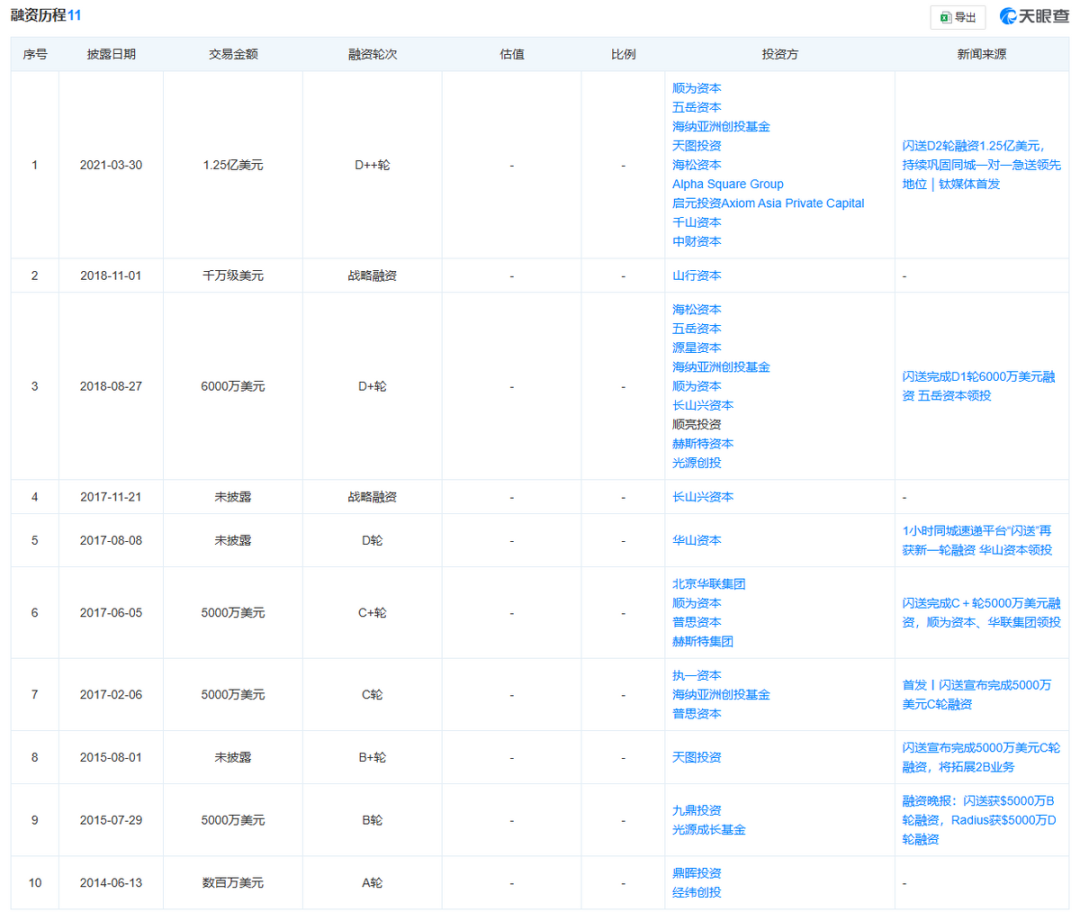Open 五岳资本 investor in the D++轮 row
This screenshot has width=1080, height=921.
pos(696,107)
